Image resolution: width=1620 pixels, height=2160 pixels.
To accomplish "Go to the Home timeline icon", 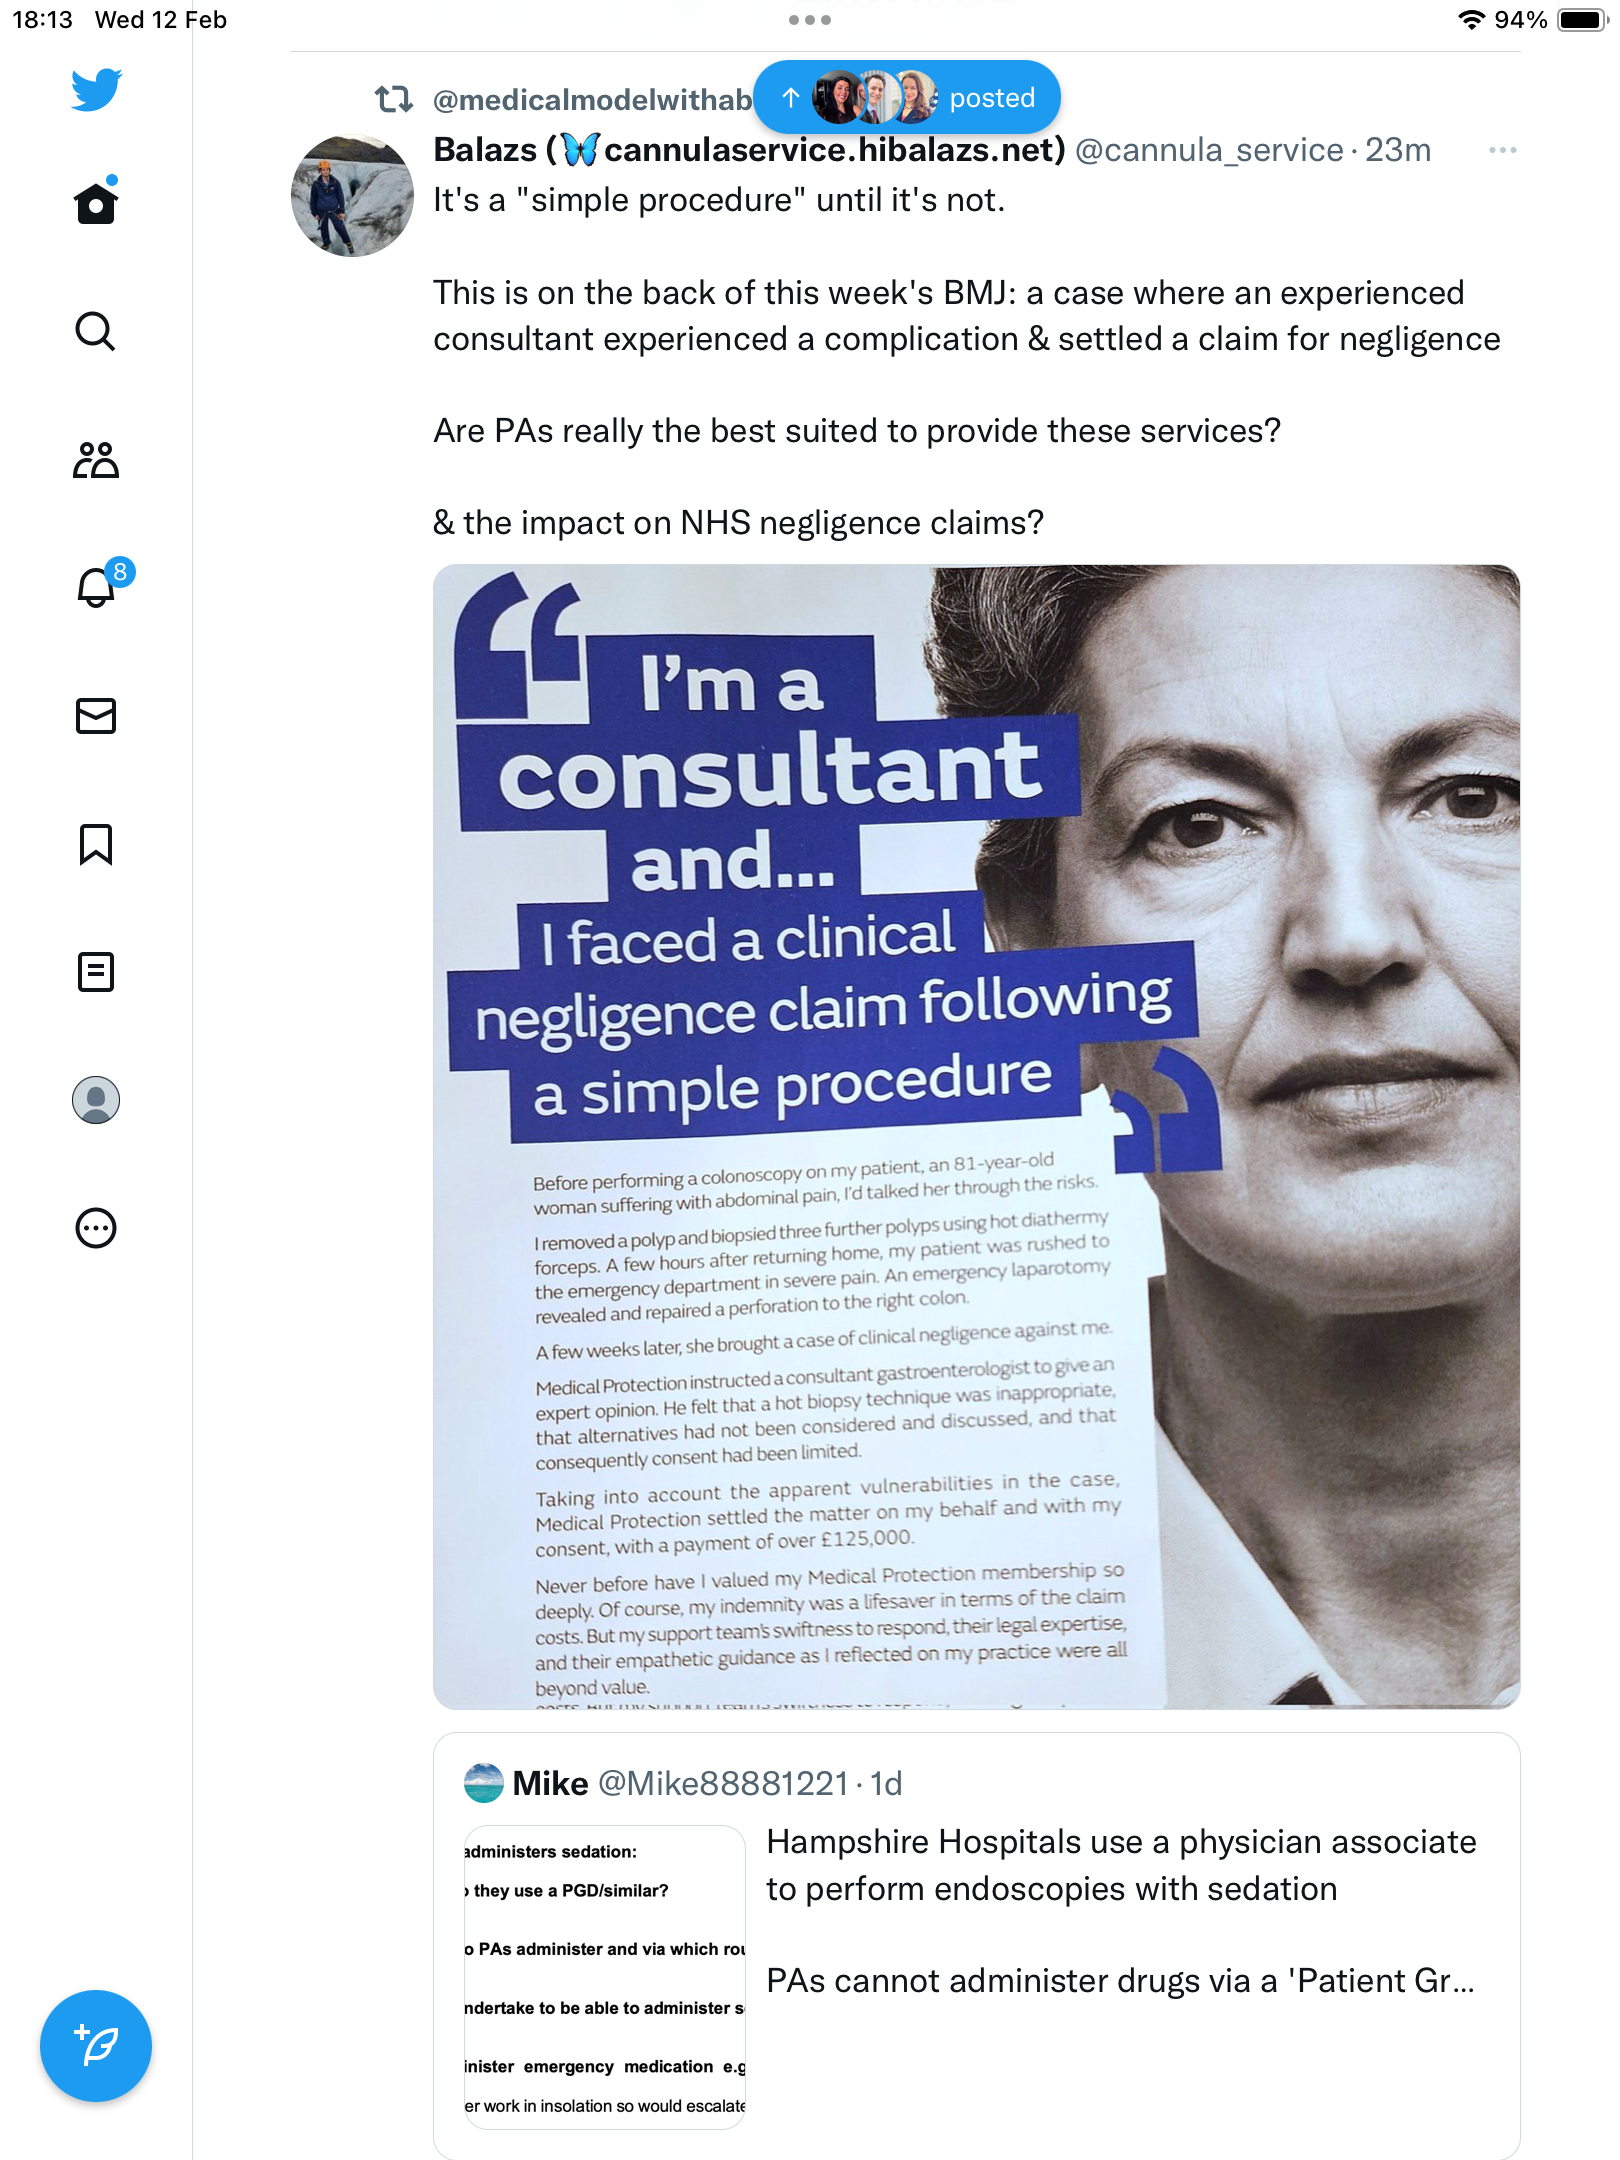I will 96,202.
